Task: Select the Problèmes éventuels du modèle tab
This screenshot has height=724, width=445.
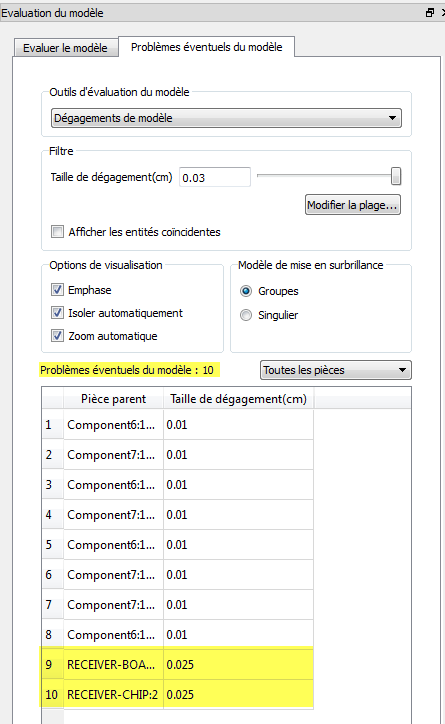Action: (x=206, y=47)
